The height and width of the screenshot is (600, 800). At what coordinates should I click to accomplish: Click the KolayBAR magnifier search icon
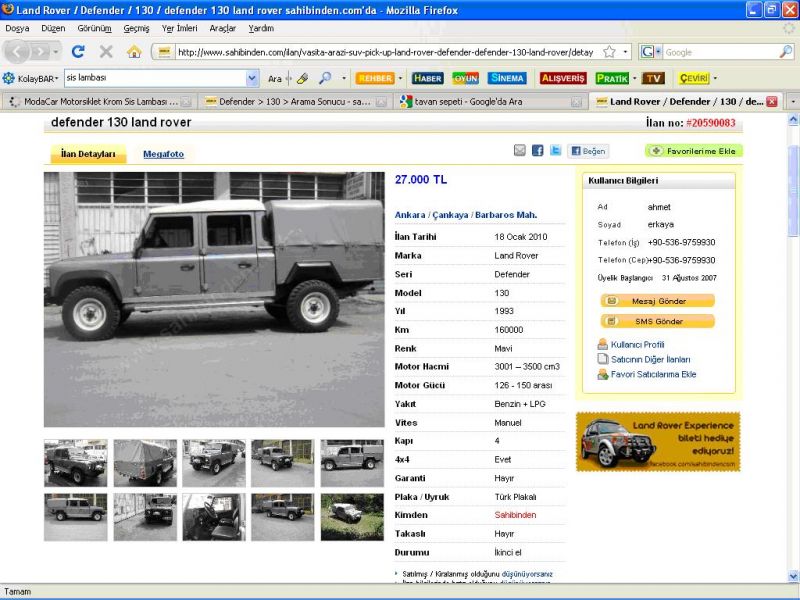[x=325, y=78]
